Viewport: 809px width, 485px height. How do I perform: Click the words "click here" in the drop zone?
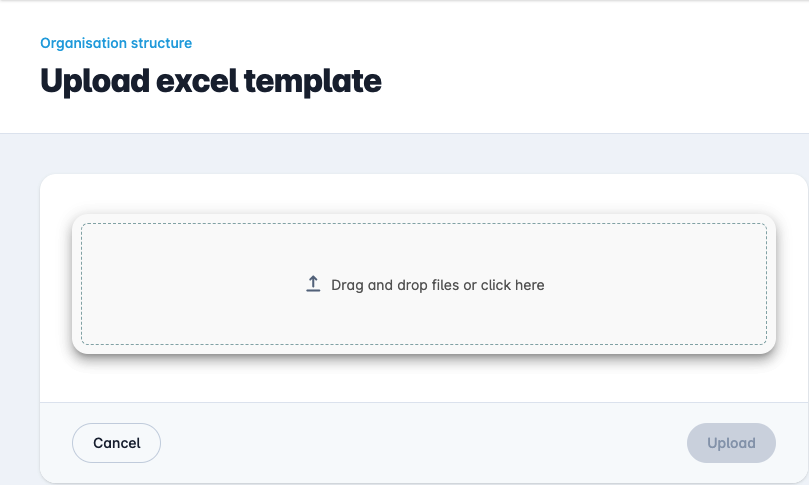[512, 285]
